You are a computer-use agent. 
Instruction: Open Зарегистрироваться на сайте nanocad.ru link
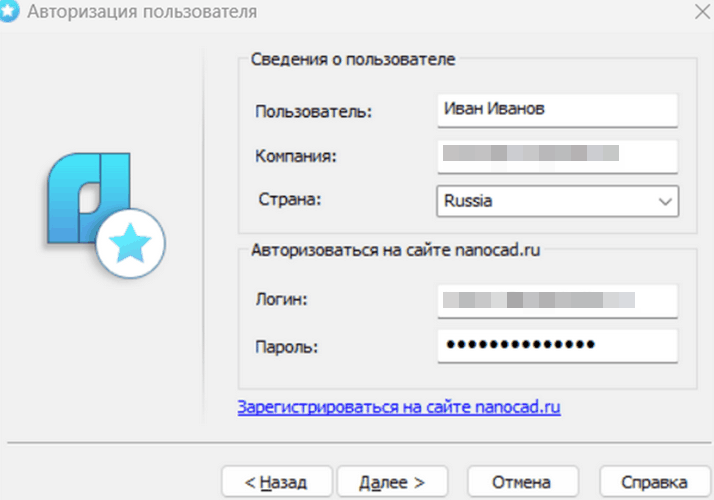[398, 407]
